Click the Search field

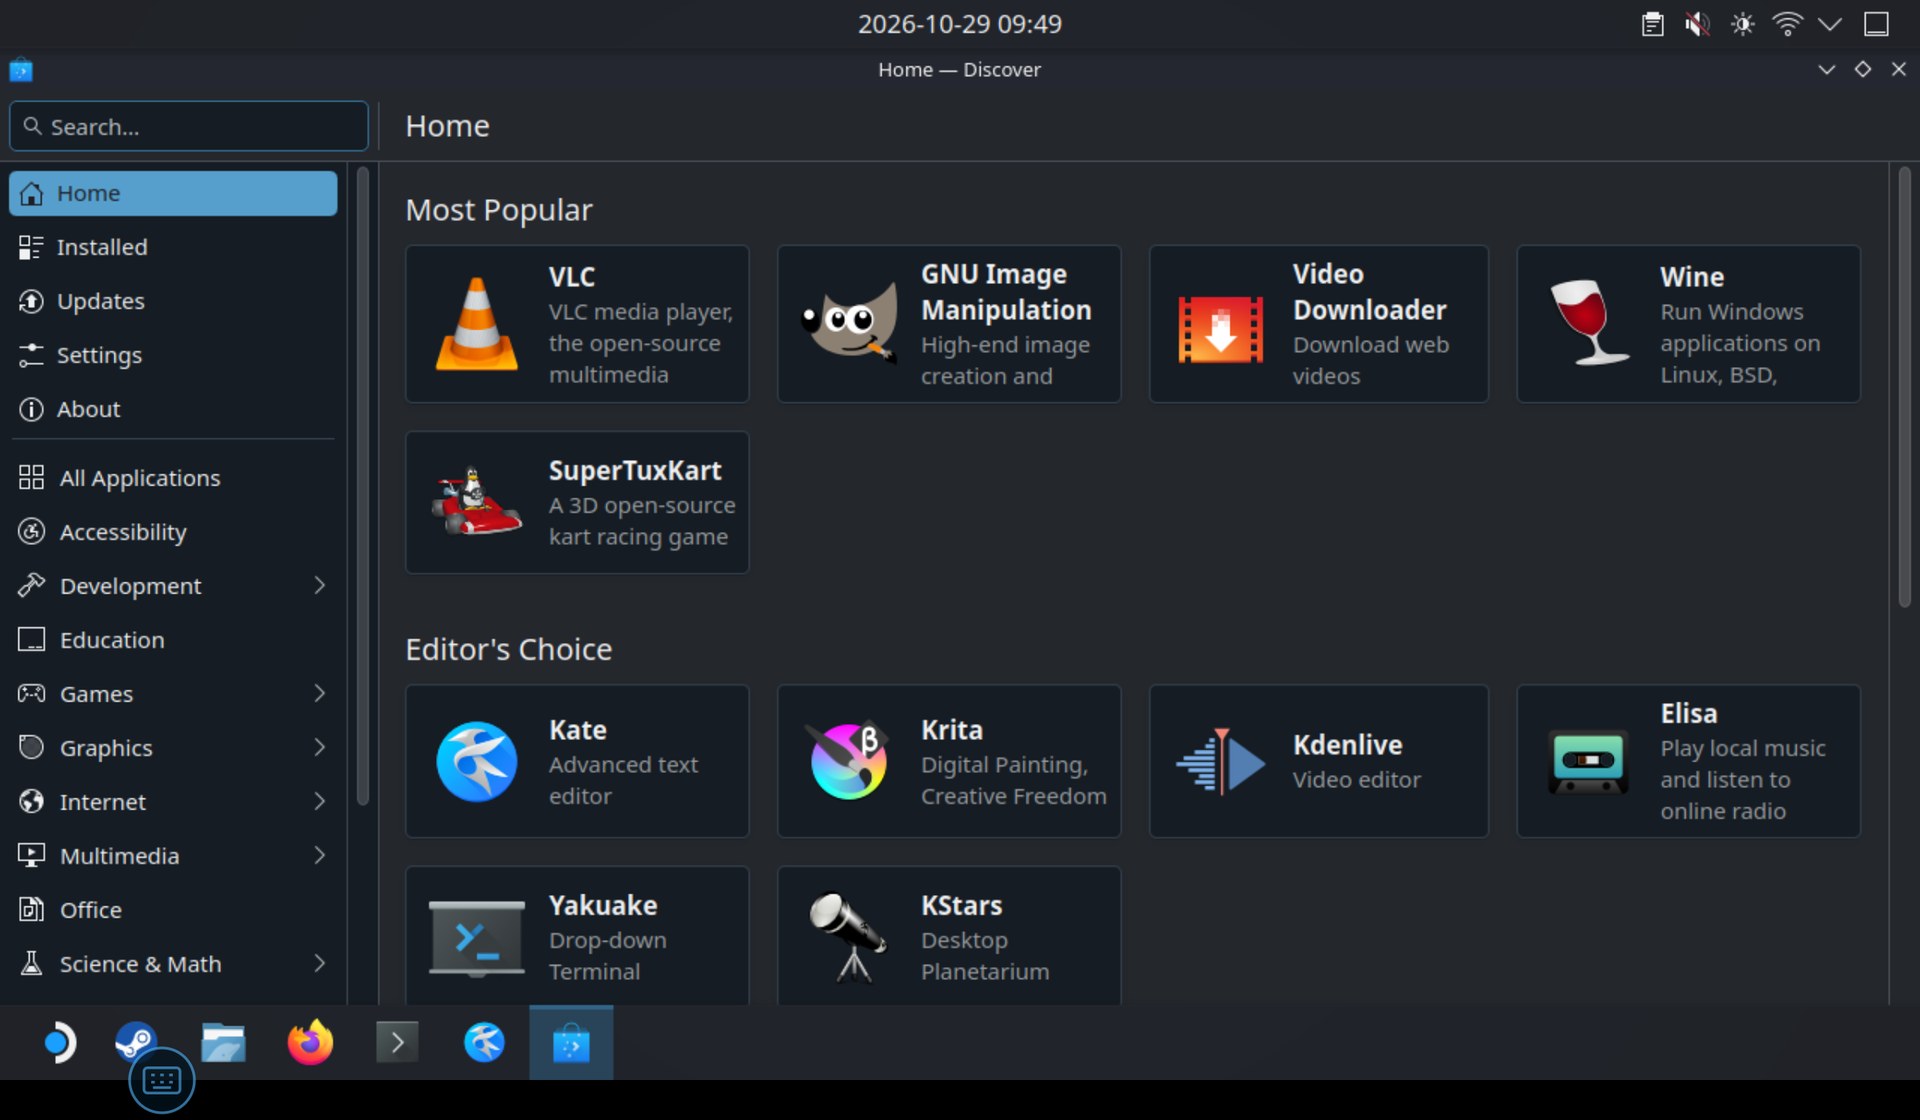coord(189,126)
